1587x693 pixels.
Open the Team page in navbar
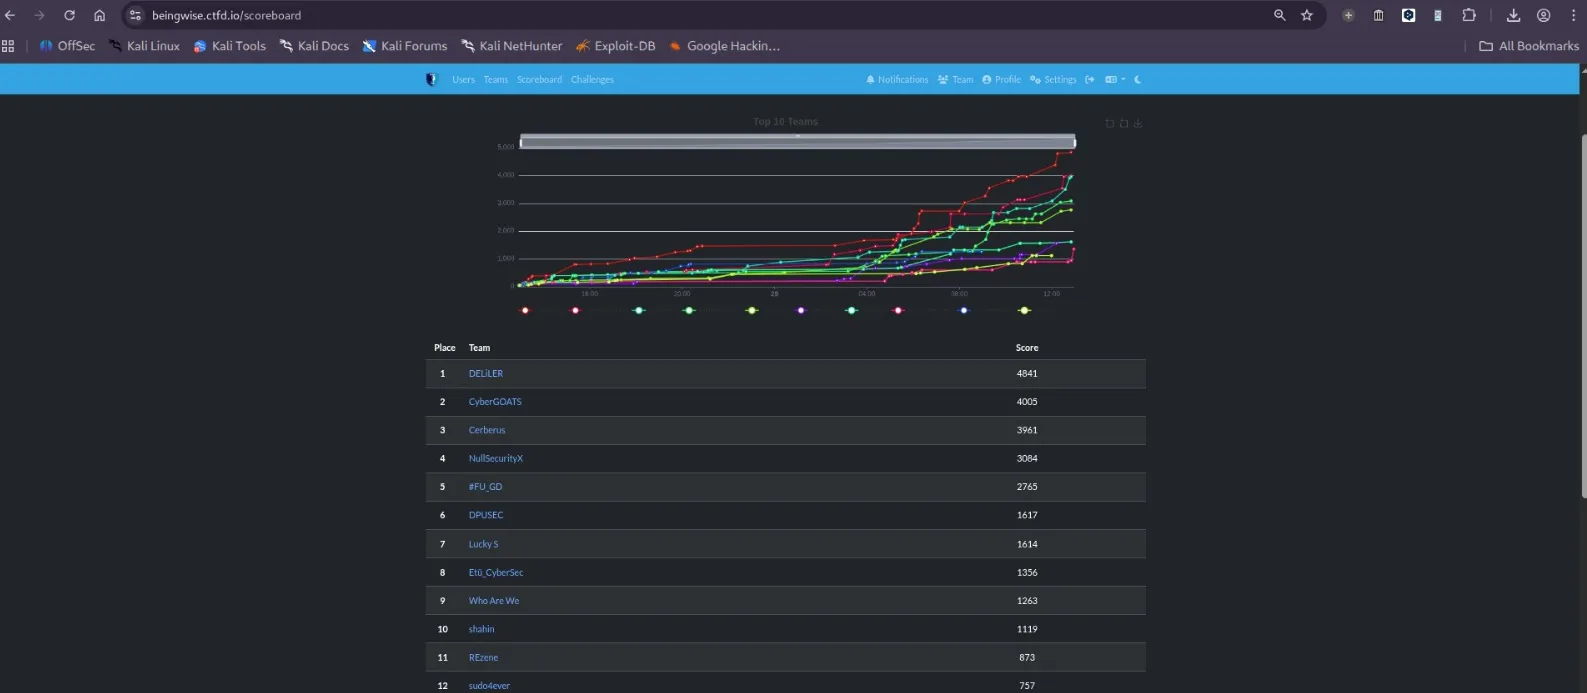coord(955,79)
